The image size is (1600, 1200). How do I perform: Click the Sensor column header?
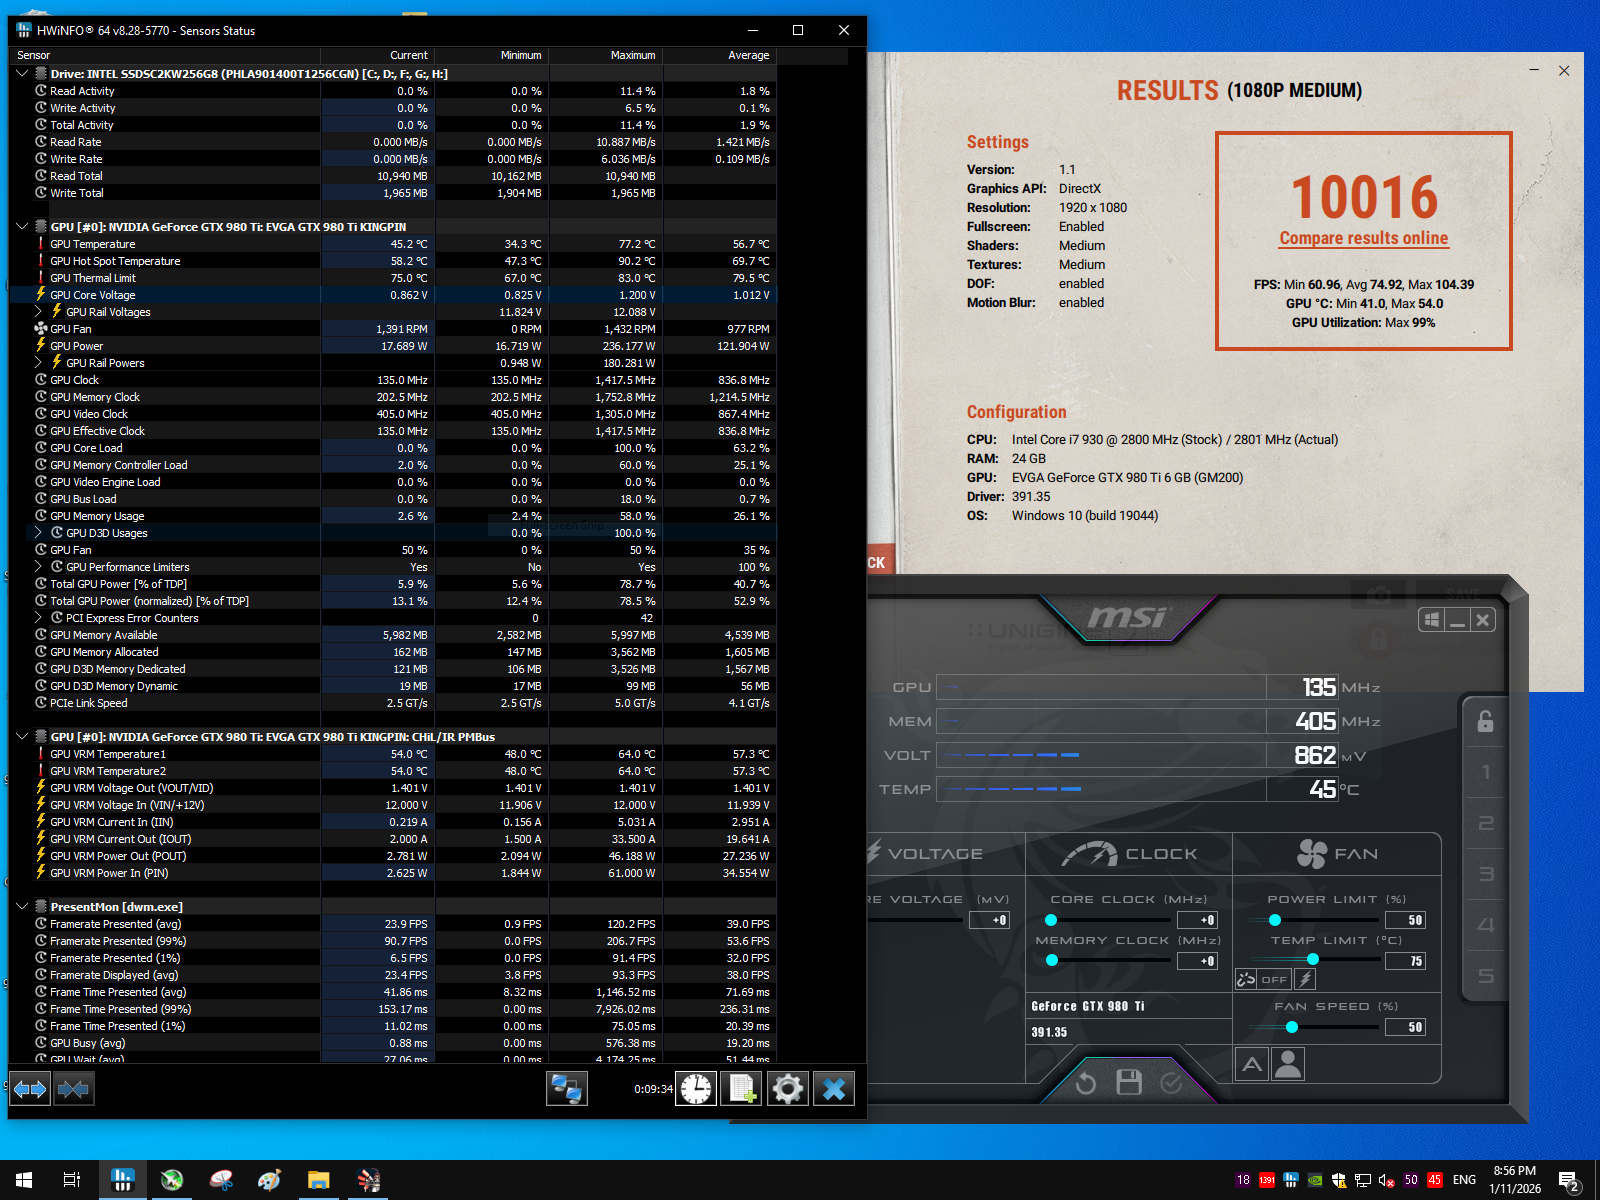(165, 56)
